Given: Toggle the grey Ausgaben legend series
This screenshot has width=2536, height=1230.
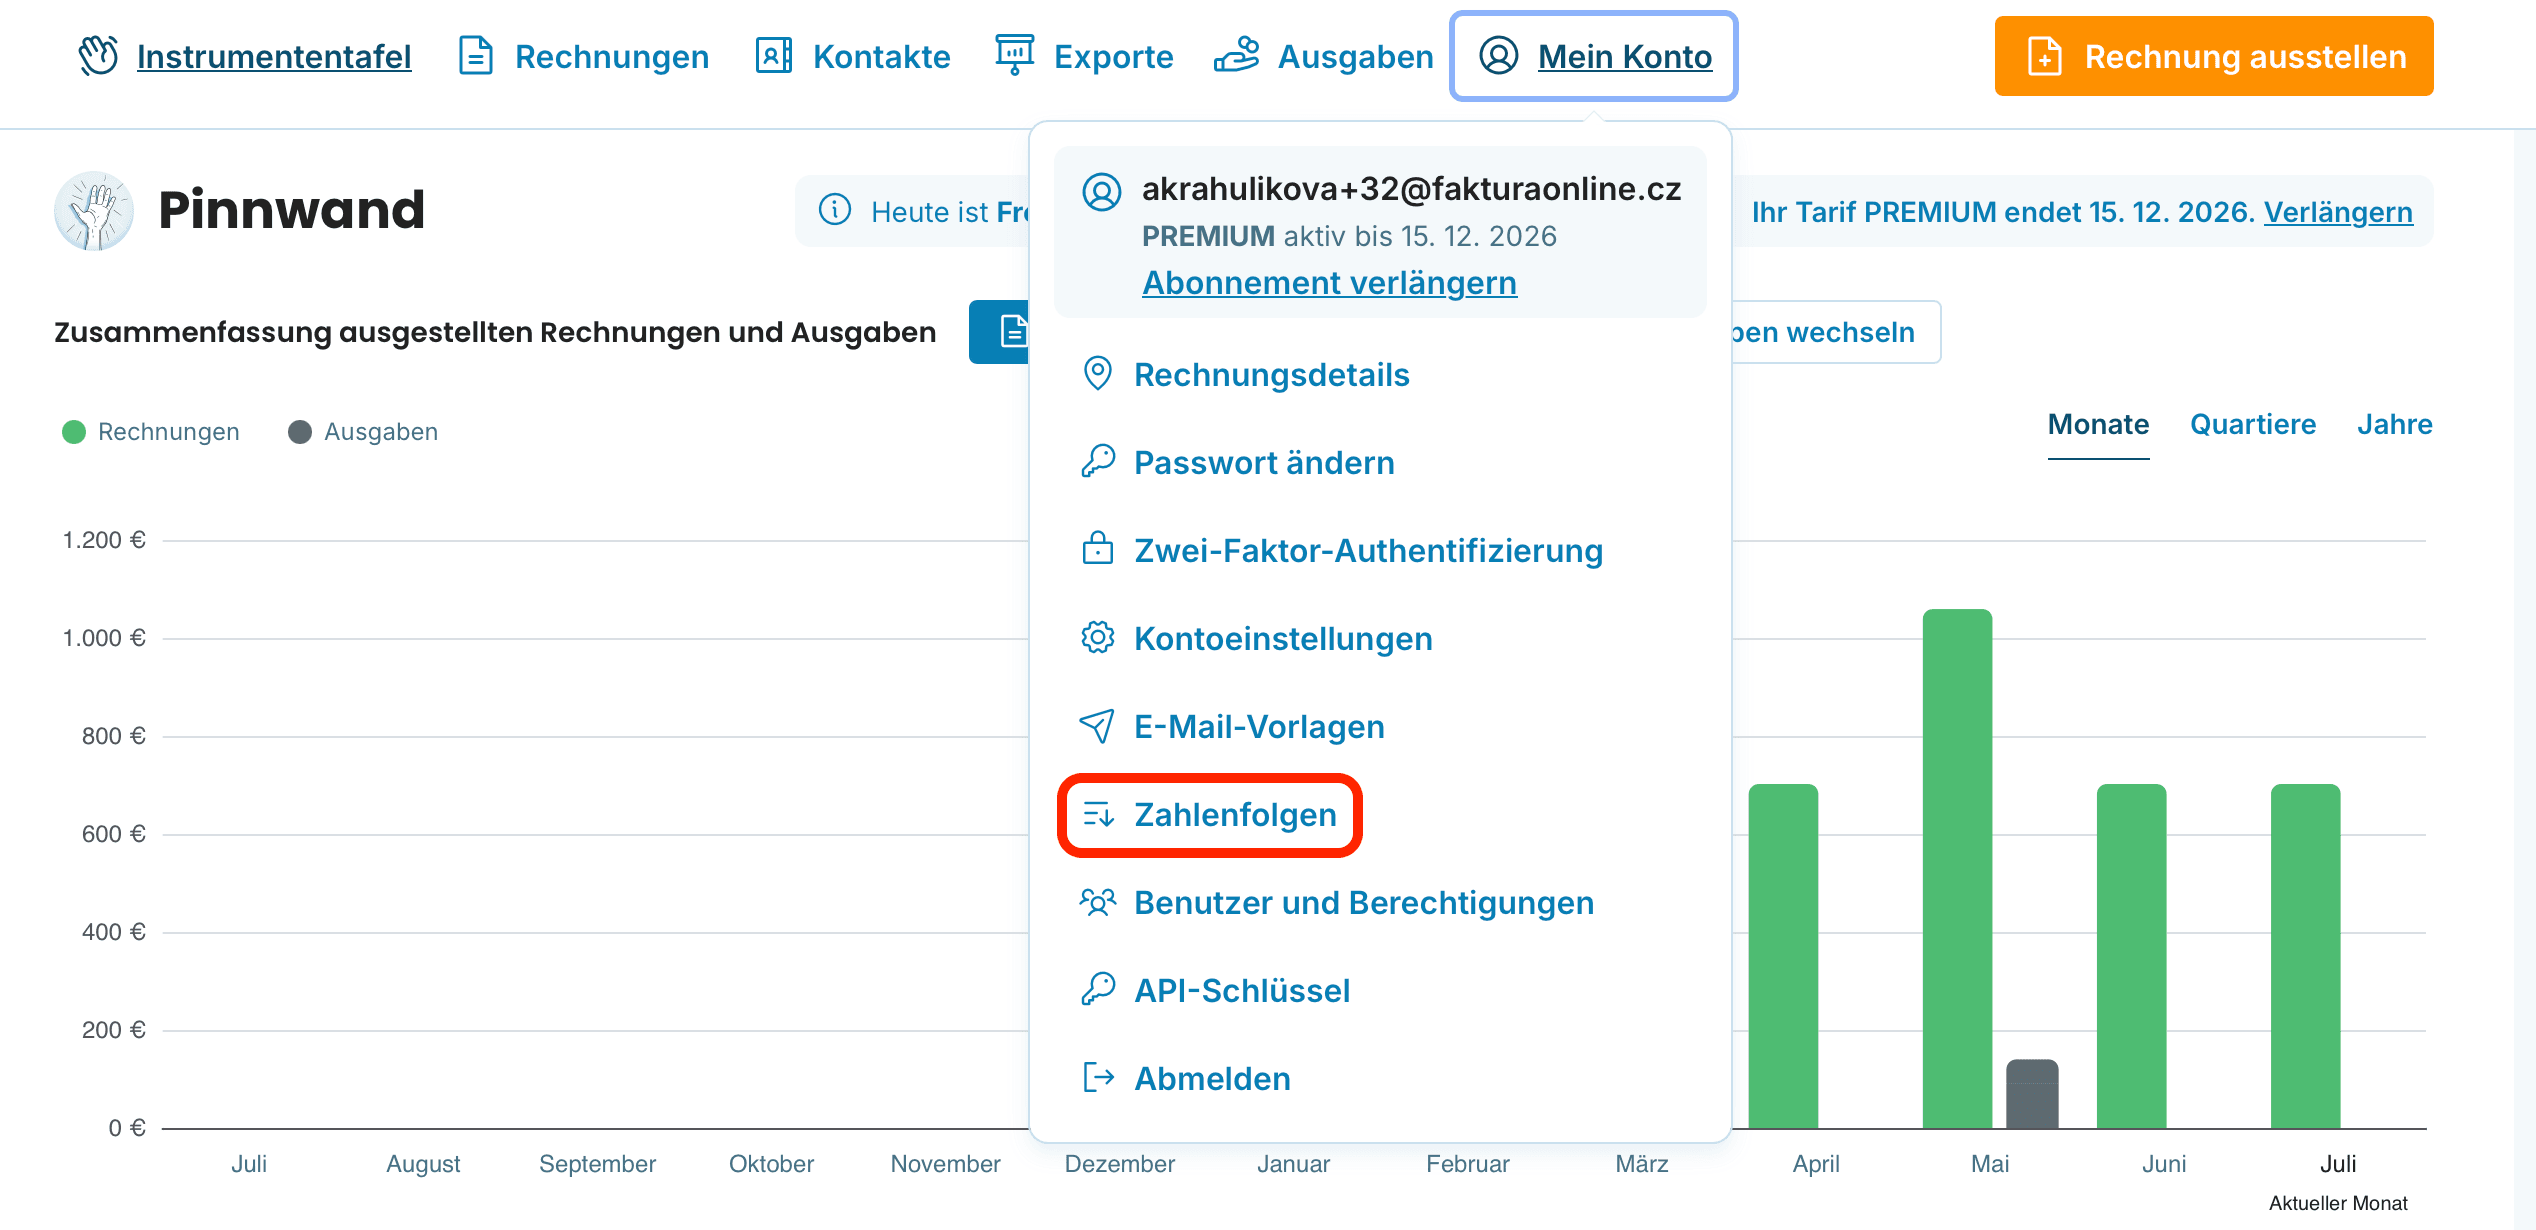Looking at the screenshot, I should pos(363,432).
